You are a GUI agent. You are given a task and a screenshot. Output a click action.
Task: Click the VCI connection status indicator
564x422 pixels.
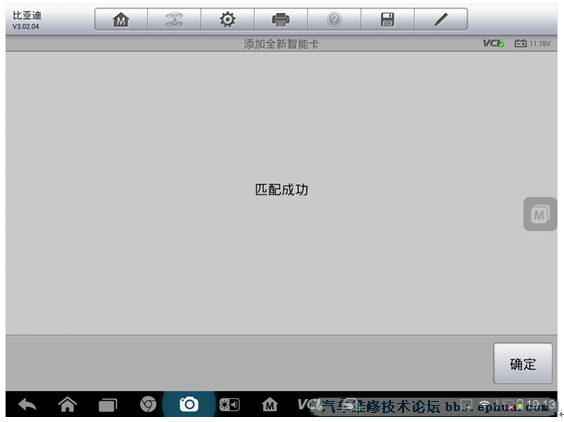pyautogui.click(x=493, y=44)
